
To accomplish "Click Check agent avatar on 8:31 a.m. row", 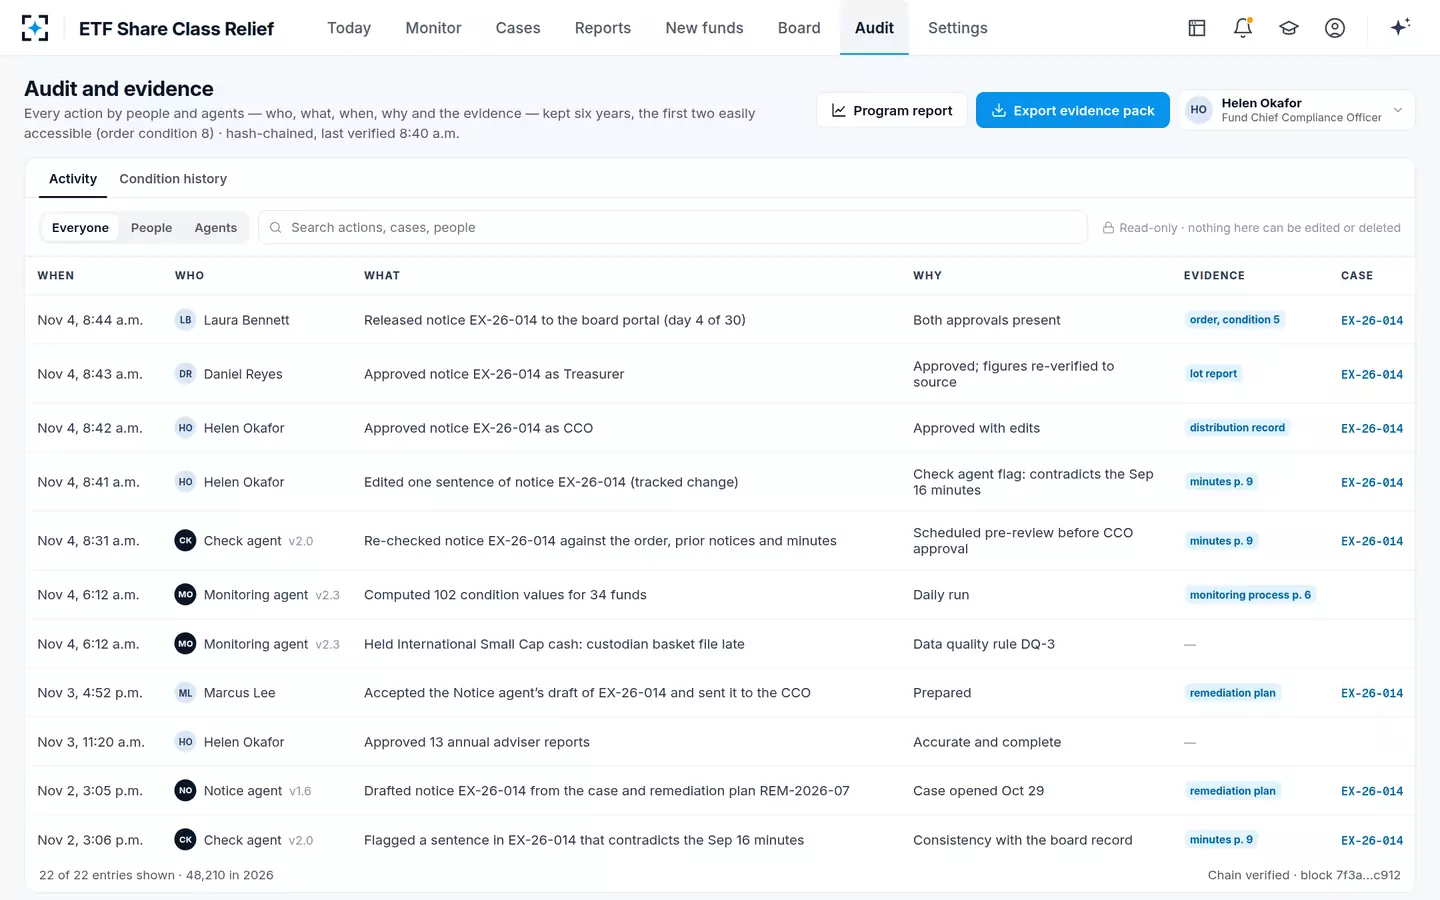I will (185, 541).
